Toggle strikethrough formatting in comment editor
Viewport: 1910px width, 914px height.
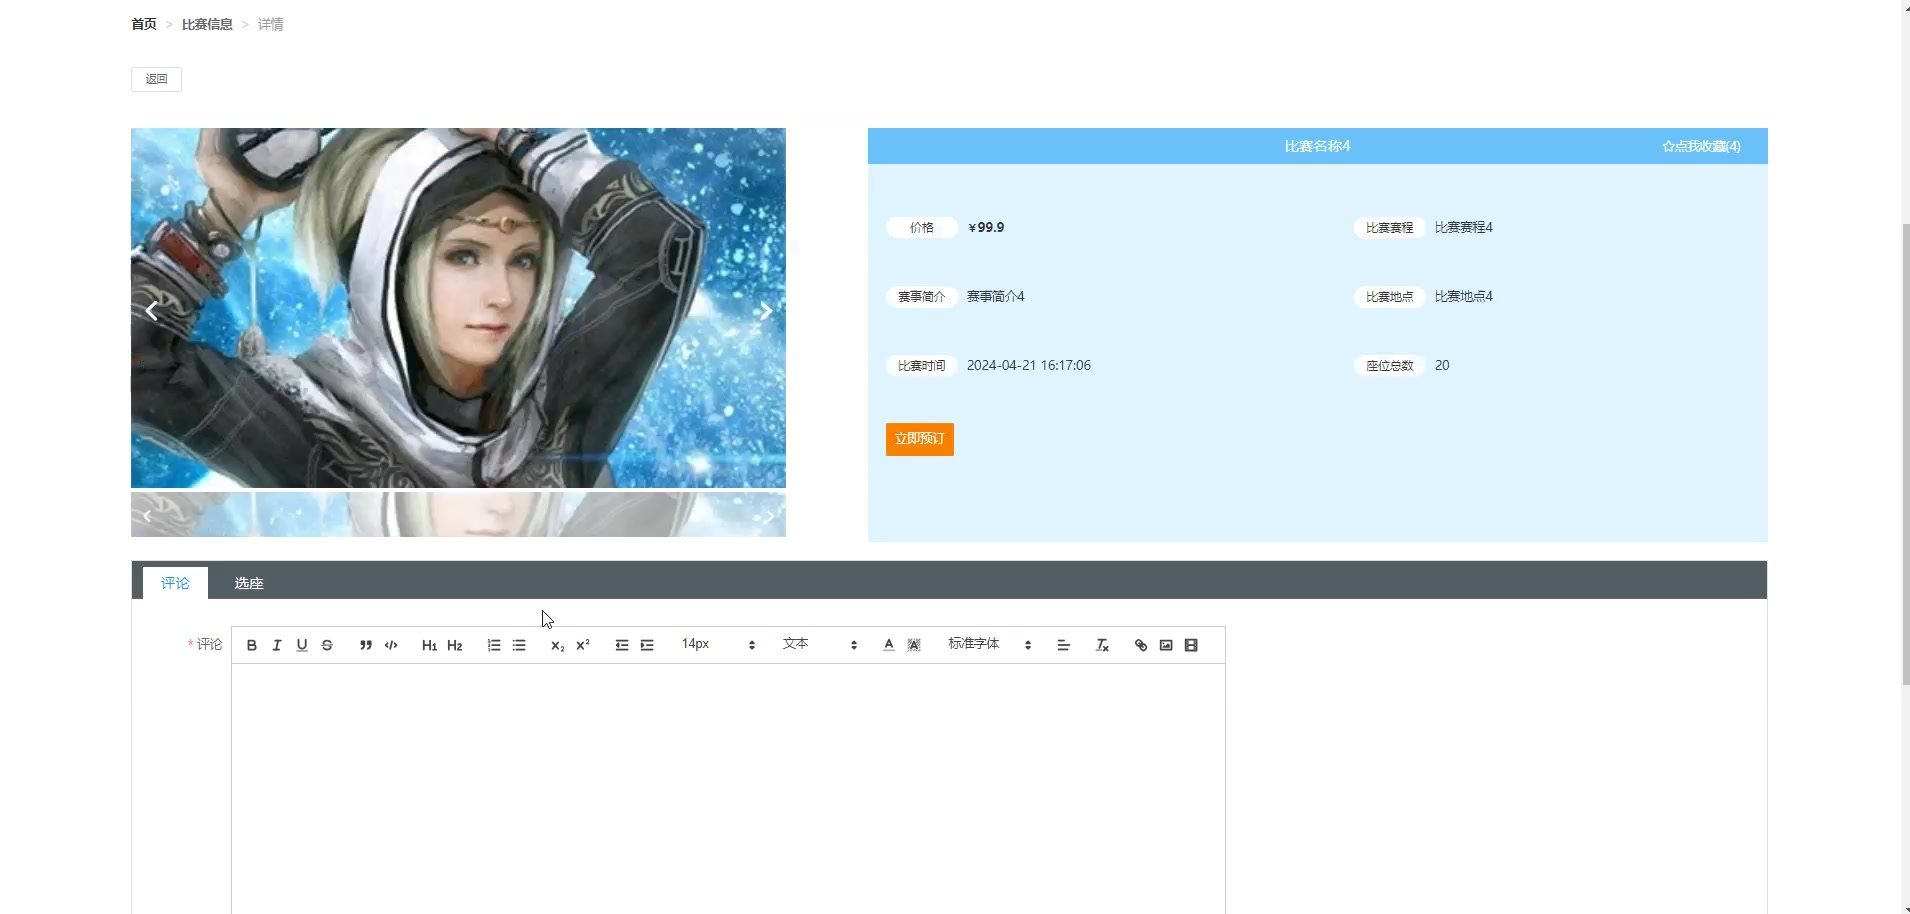tap(327, 645)
